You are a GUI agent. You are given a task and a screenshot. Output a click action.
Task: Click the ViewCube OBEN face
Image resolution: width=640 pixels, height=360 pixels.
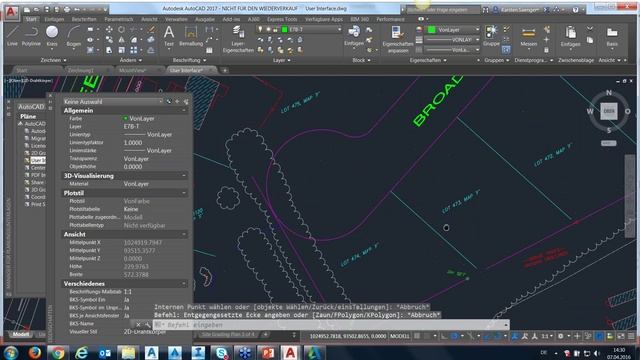(609, 111)
